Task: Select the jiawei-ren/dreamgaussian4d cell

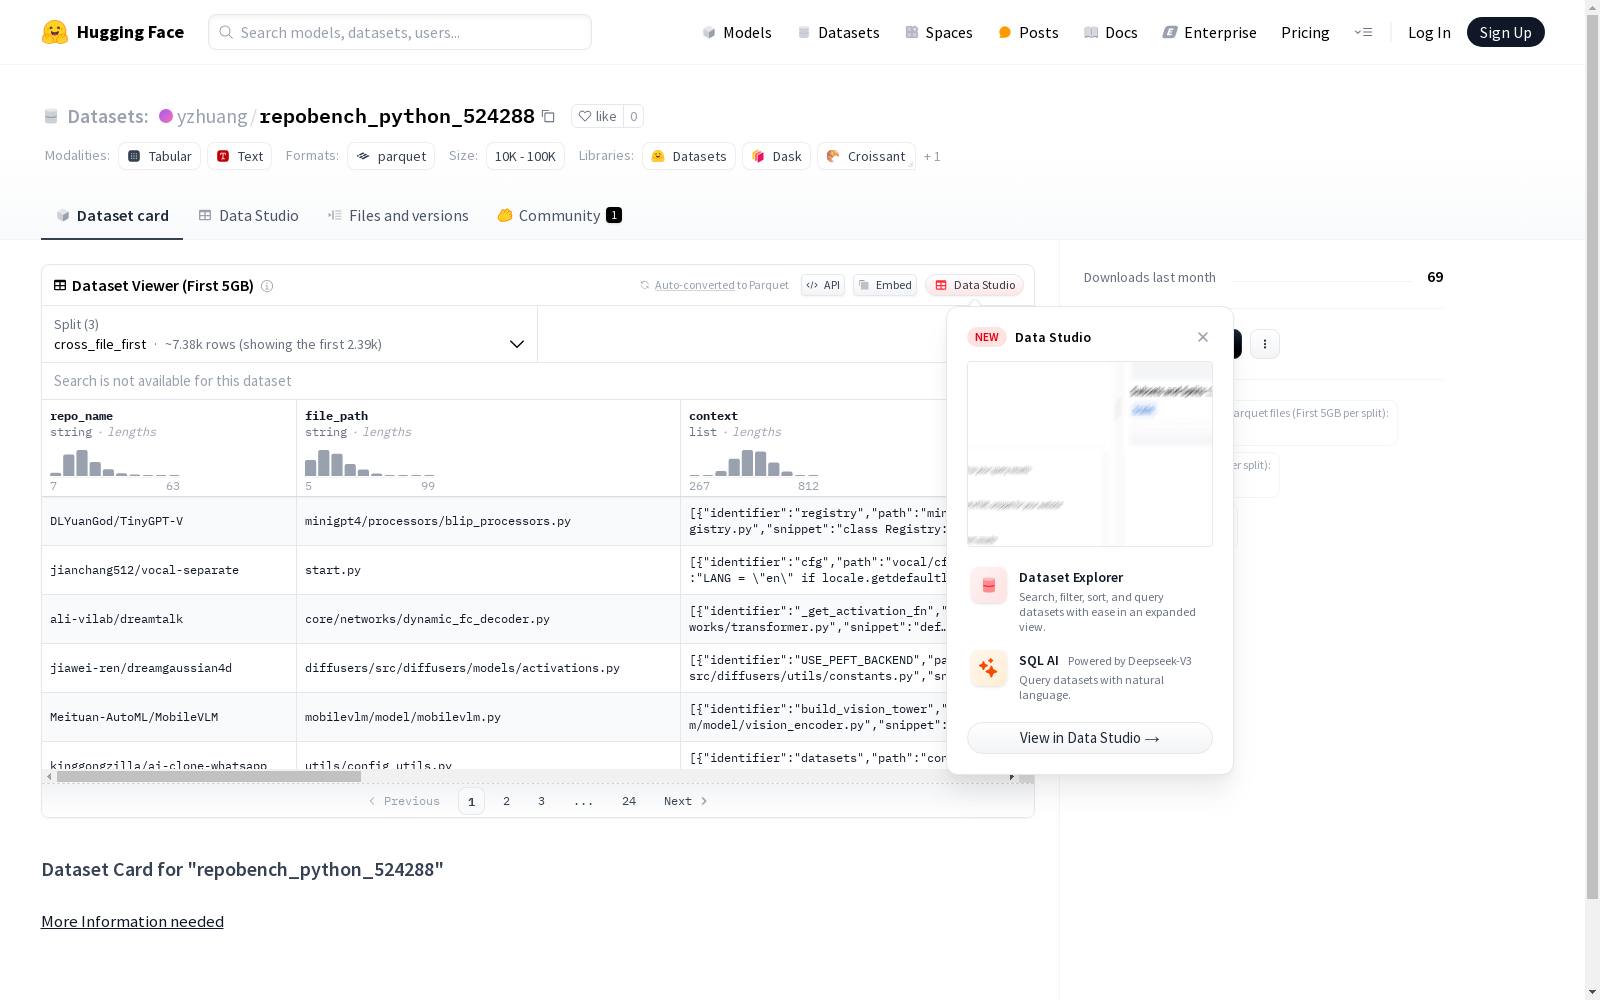Action: 169,668
